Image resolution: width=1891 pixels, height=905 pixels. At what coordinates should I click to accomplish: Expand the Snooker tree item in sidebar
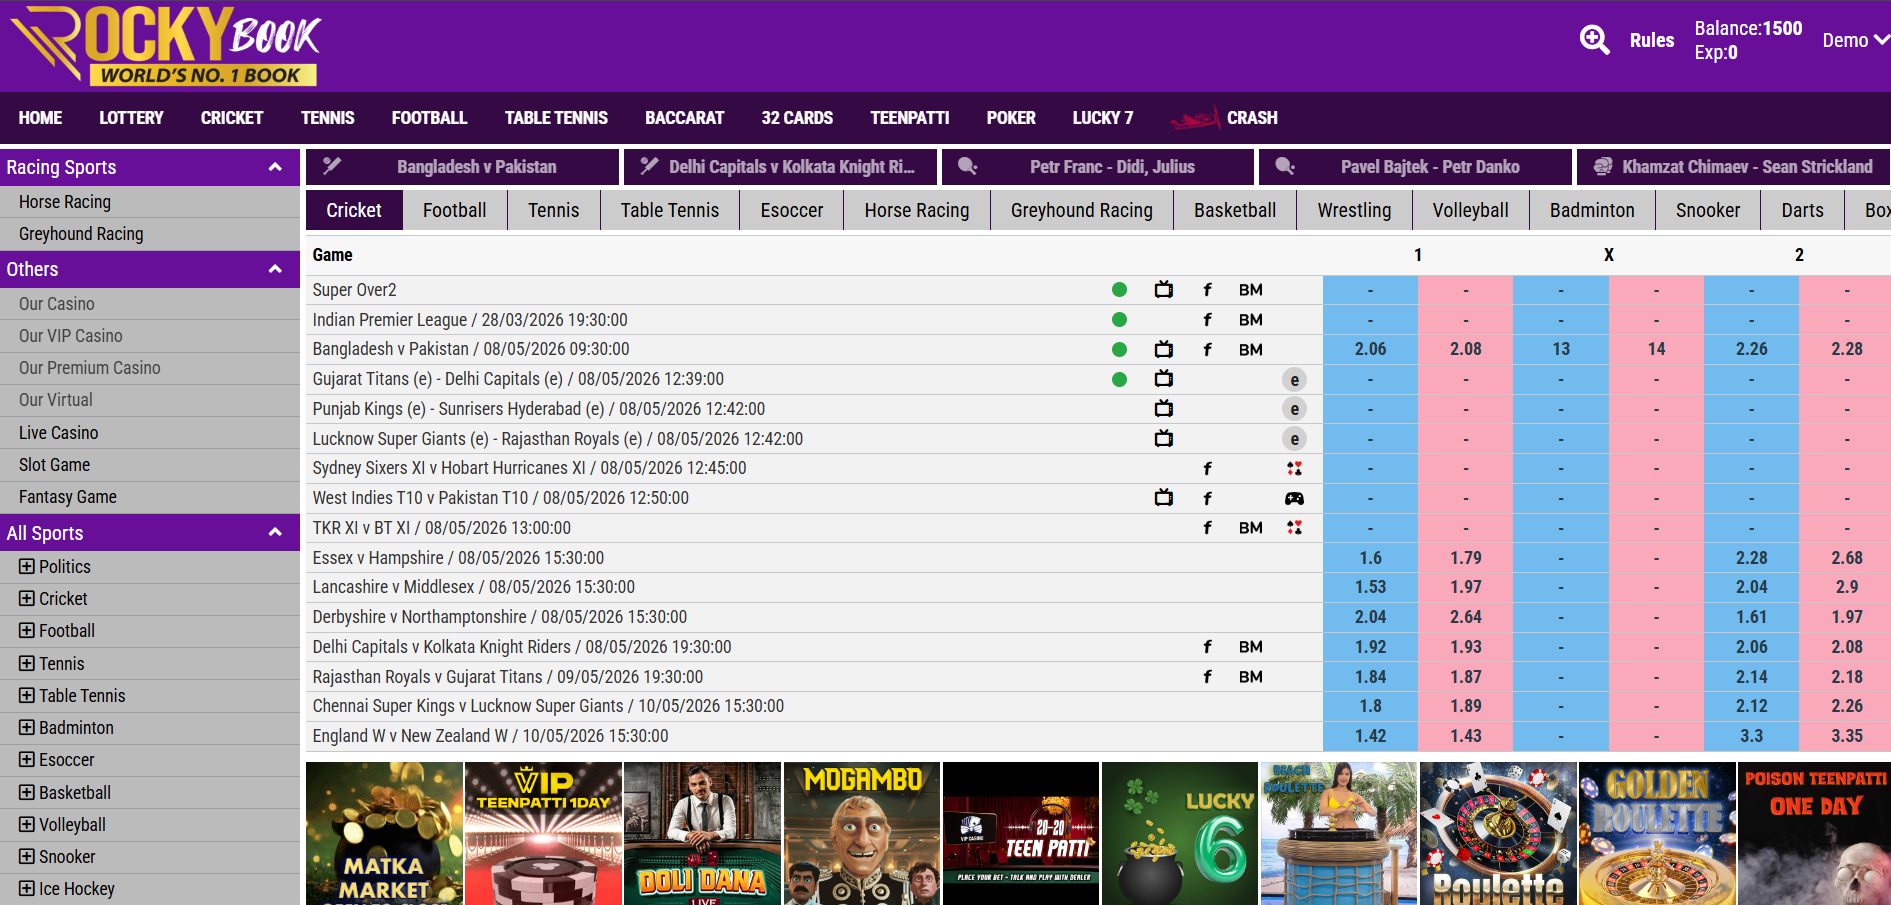[x=27, y=856]
